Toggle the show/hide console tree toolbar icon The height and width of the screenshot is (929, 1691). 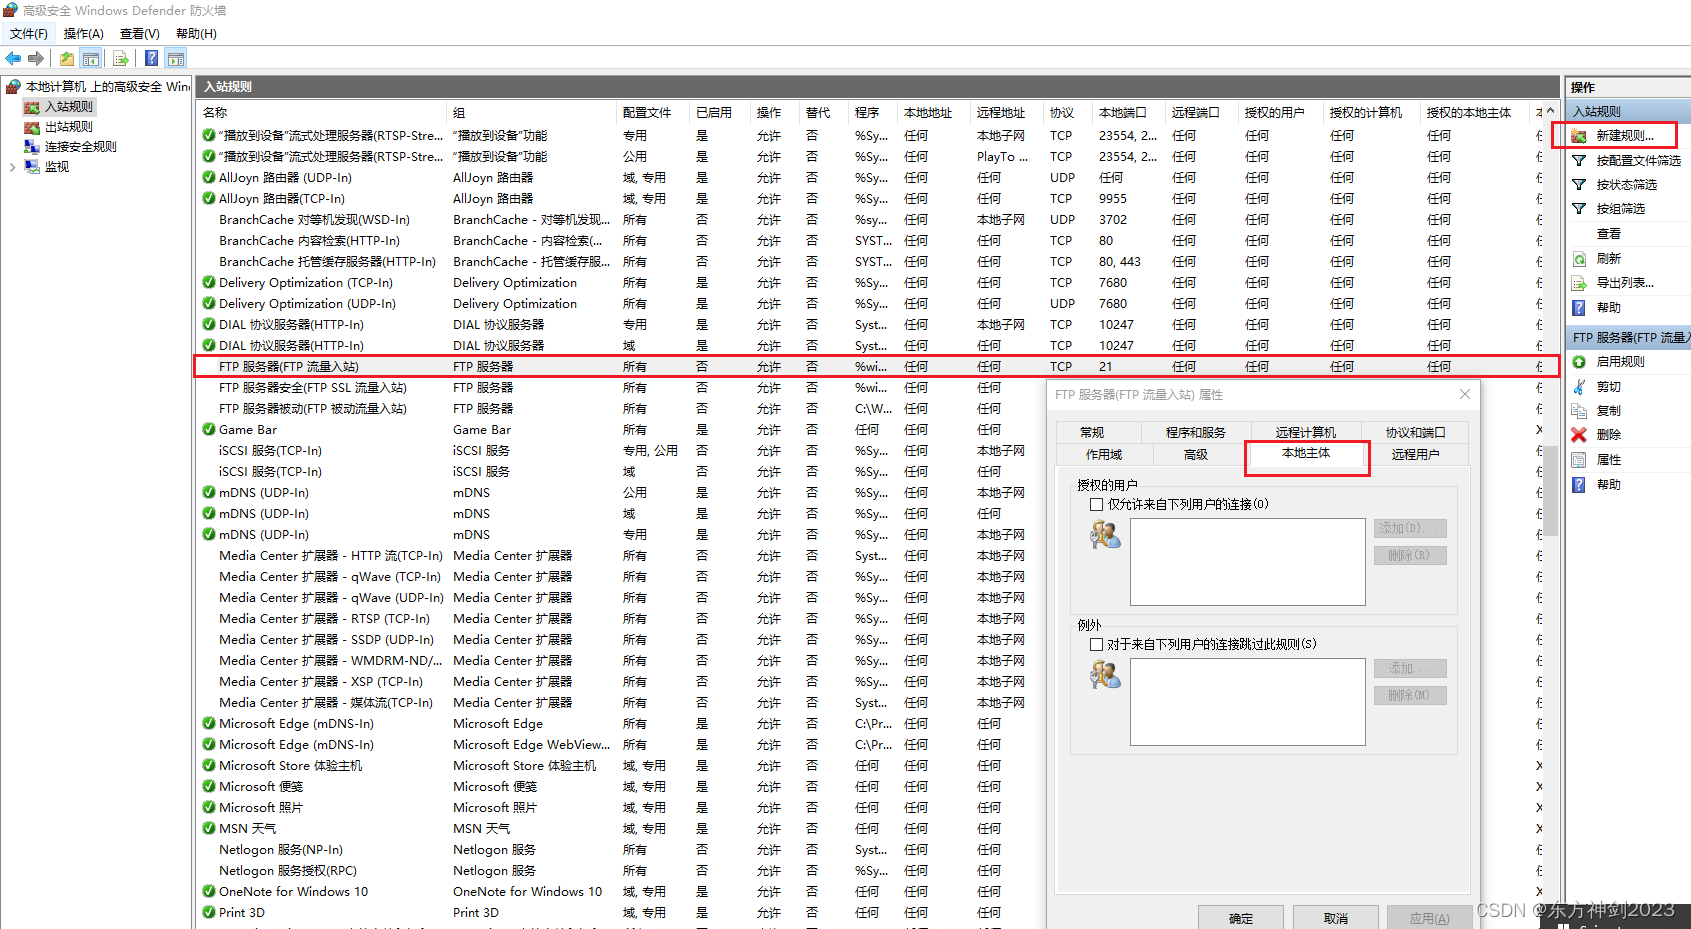pyautogui.click(x=91, y=58)
